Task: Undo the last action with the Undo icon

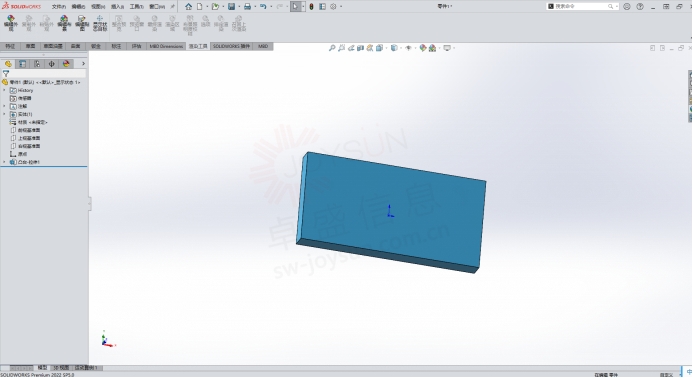Action: pyautogui.click(x=263, y=7)
